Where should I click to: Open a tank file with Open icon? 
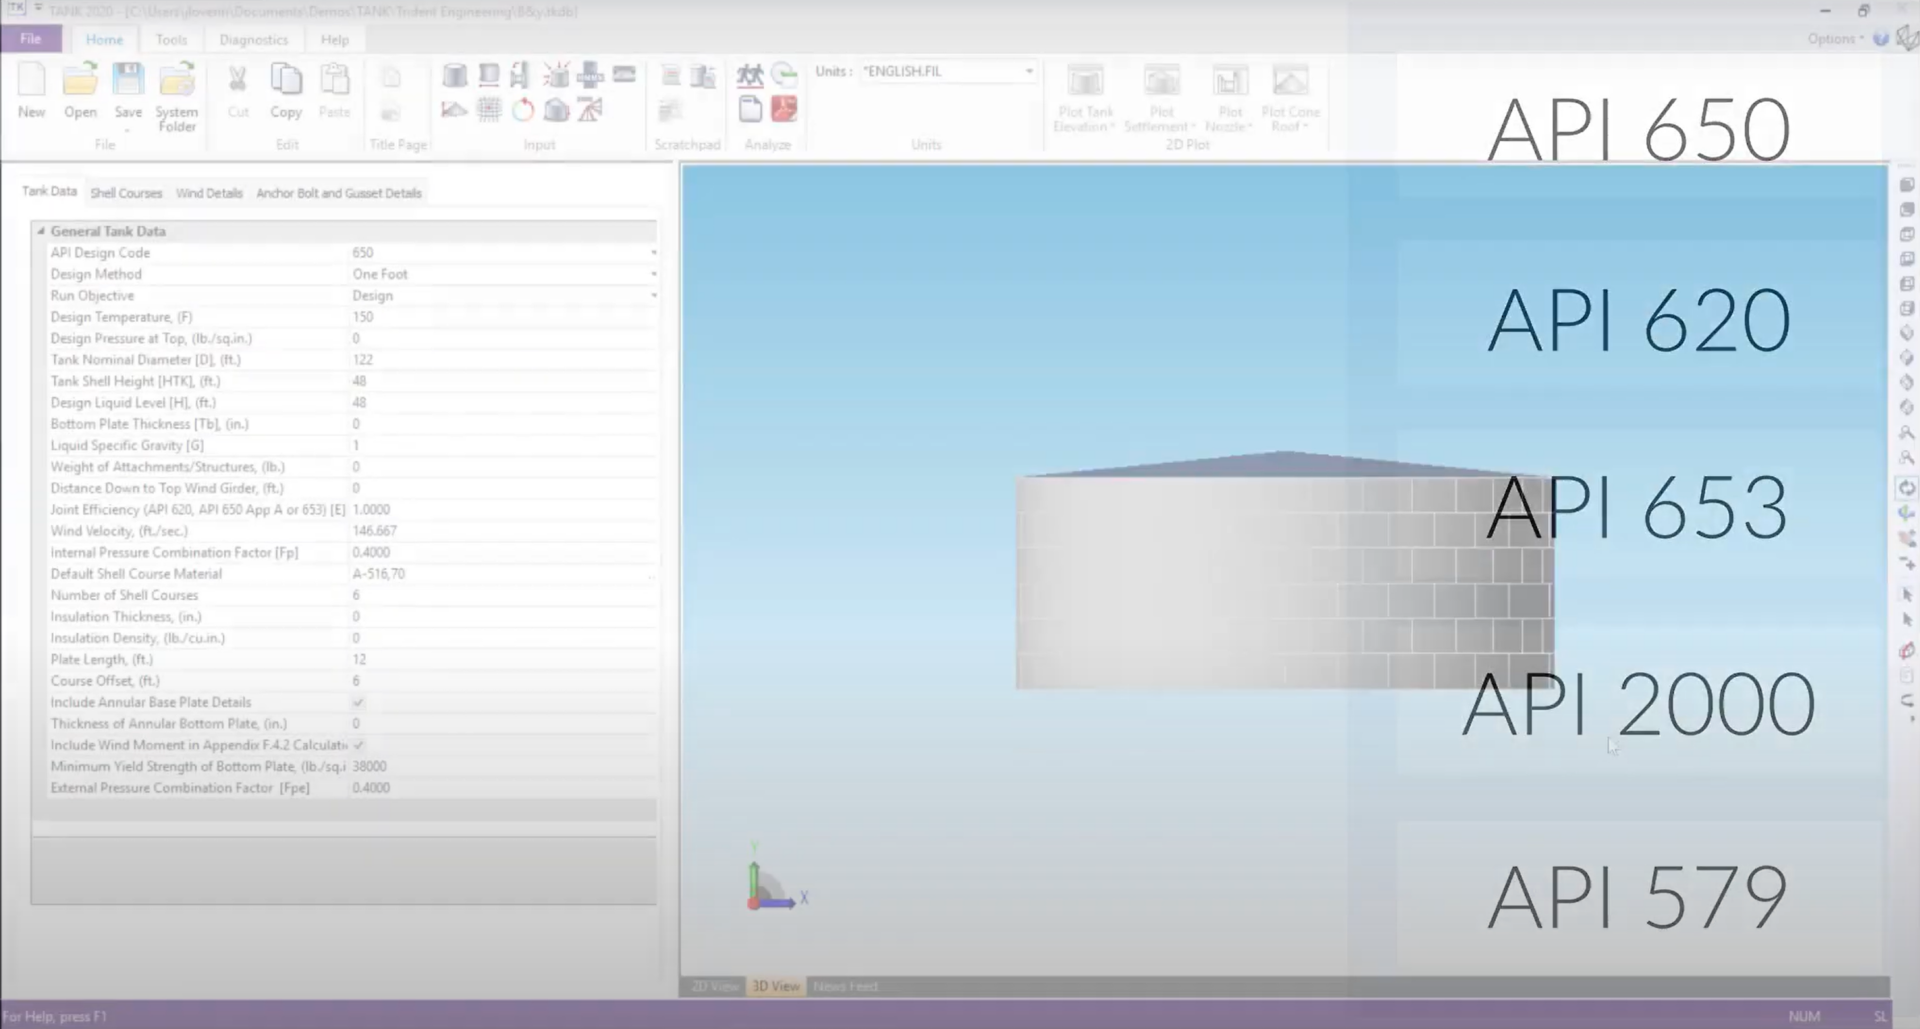[x=80, y=91]
